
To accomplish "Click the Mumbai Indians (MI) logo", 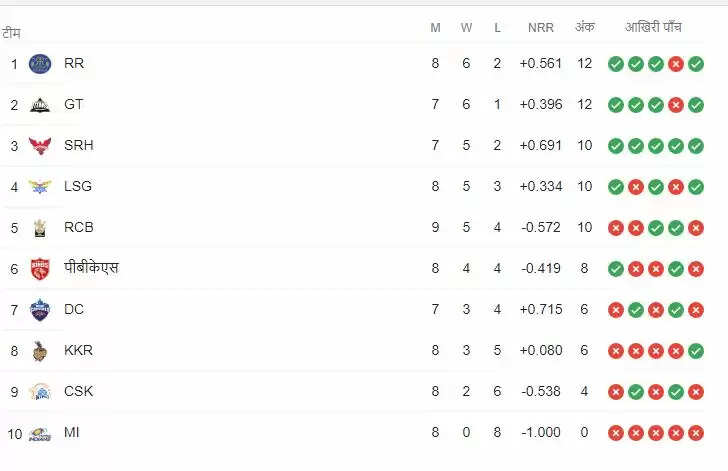I will [x=40, y=433].
